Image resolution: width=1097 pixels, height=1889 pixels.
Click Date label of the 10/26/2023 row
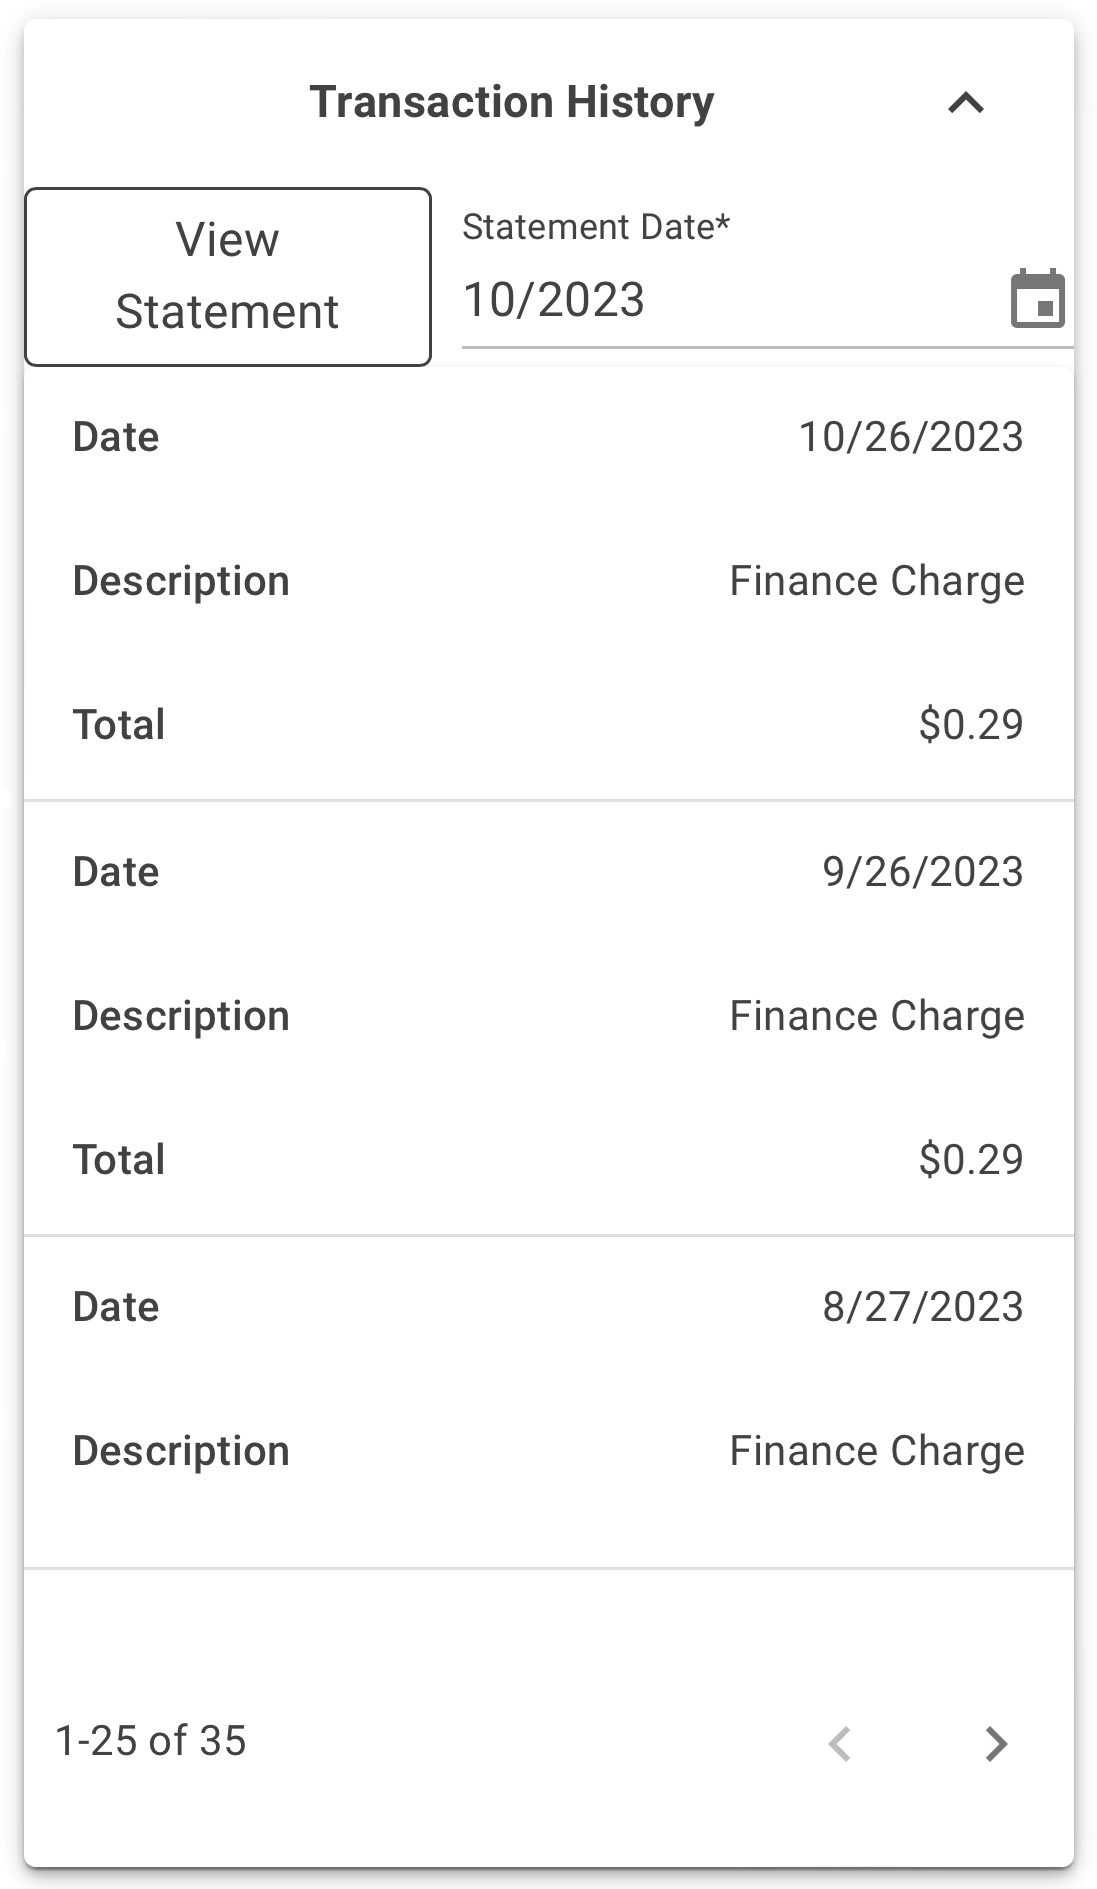click(x=116, y=437)
